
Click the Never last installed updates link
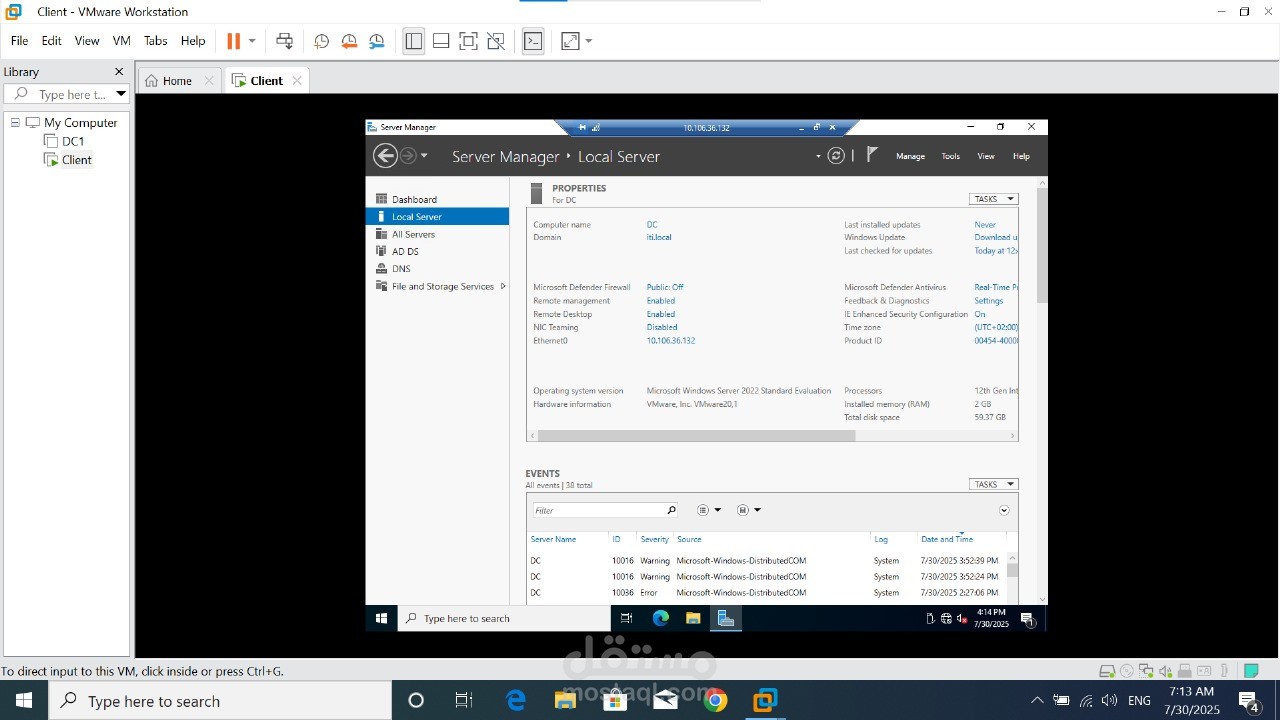tap(985, 225)
